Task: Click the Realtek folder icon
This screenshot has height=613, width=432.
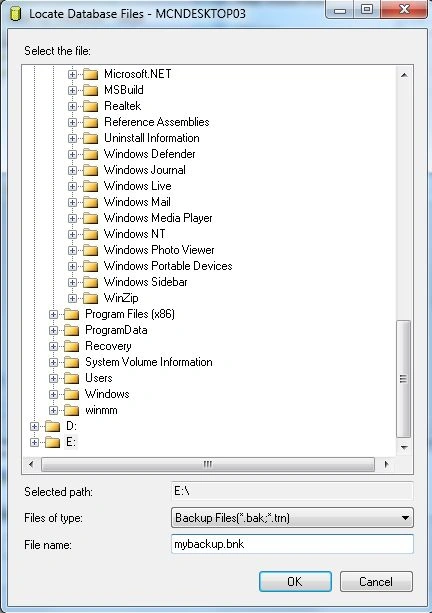Action: click(90, 106)
